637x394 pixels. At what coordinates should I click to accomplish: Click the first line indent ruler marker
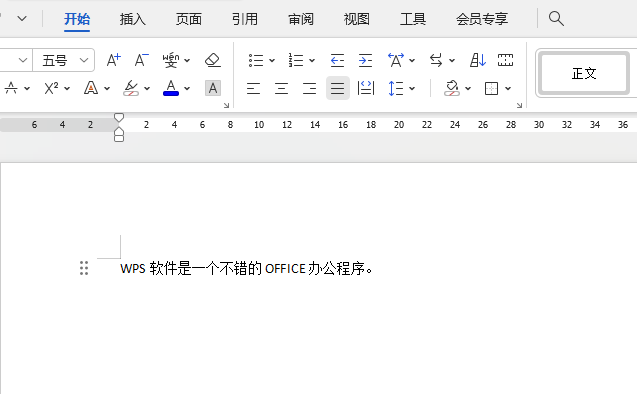[119, 117]
